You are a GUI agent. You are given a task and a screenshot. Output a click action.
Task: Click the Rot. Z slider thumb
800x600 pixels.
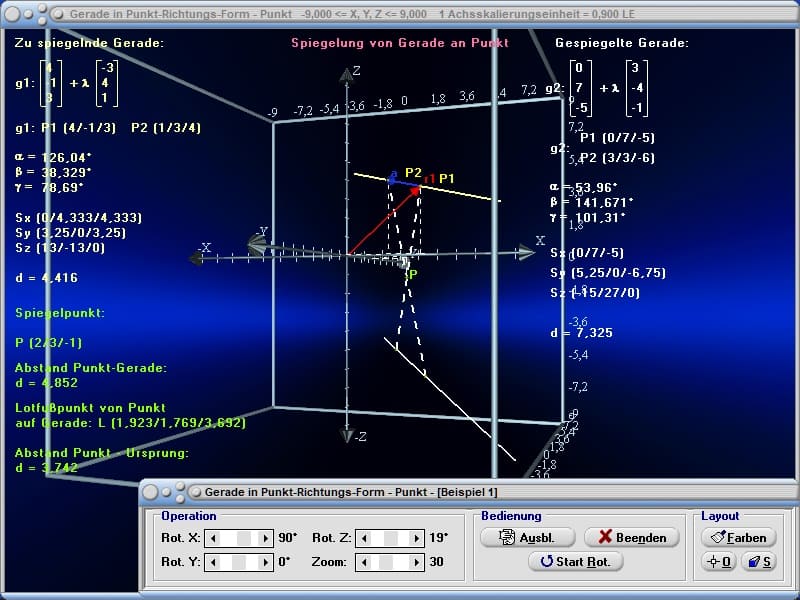pyautogui.click(x=391, y=538)
